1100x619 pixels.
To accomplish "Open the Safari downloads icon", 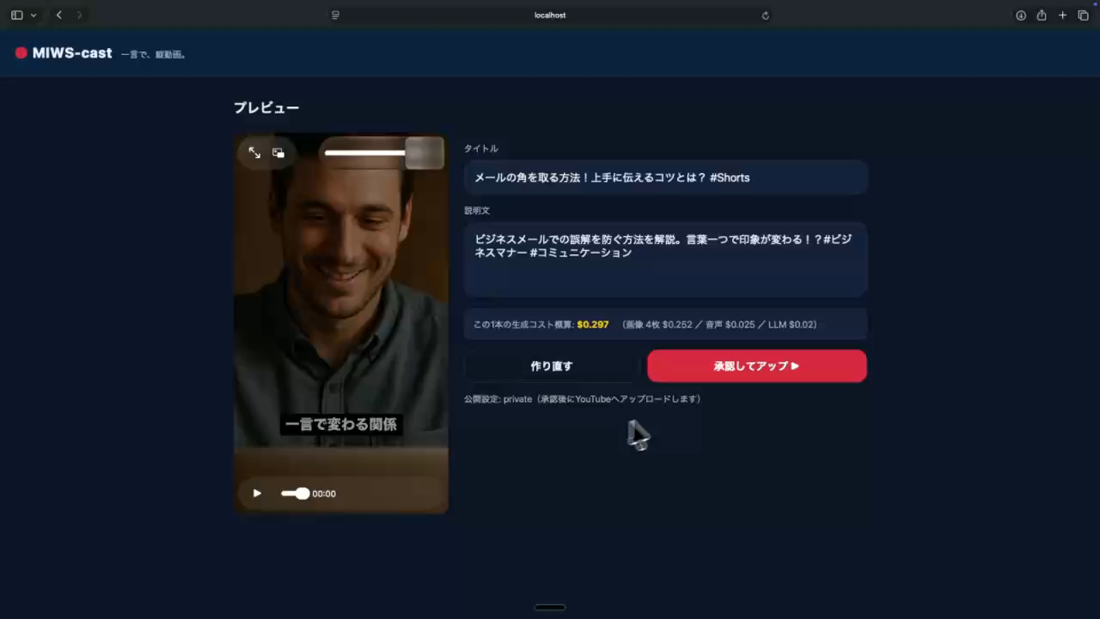I will click(1021, 15).
